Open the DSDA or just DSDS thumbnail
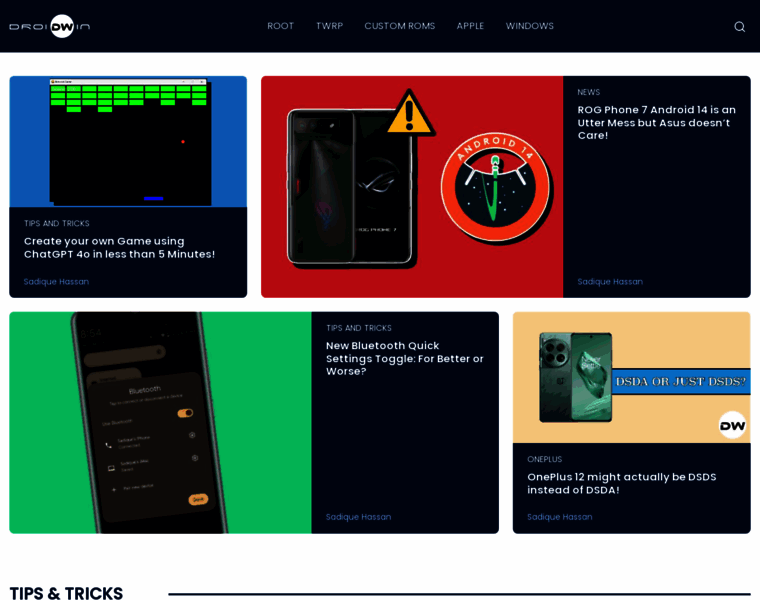Image resolution: width=760 pixels, height=600 pixels. pyautogui.click(x=632, y=377)
